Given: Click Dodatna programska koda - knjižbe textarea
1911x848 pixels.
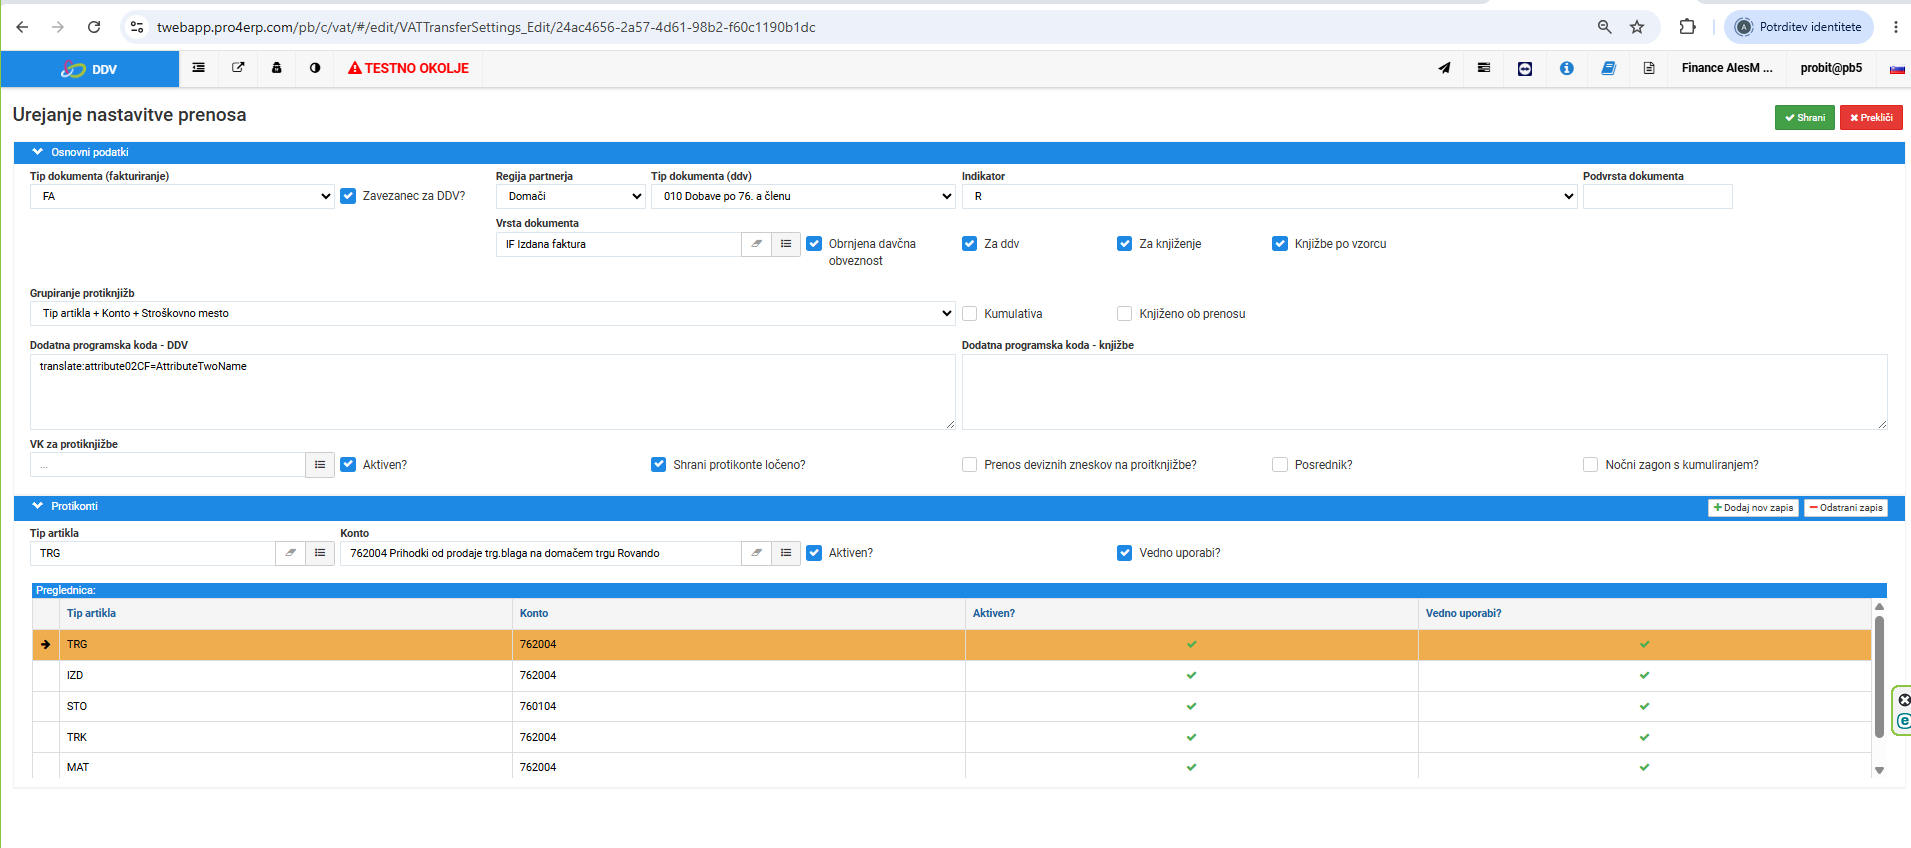Looking at the screenshot, I should [x=1424, y=392].
